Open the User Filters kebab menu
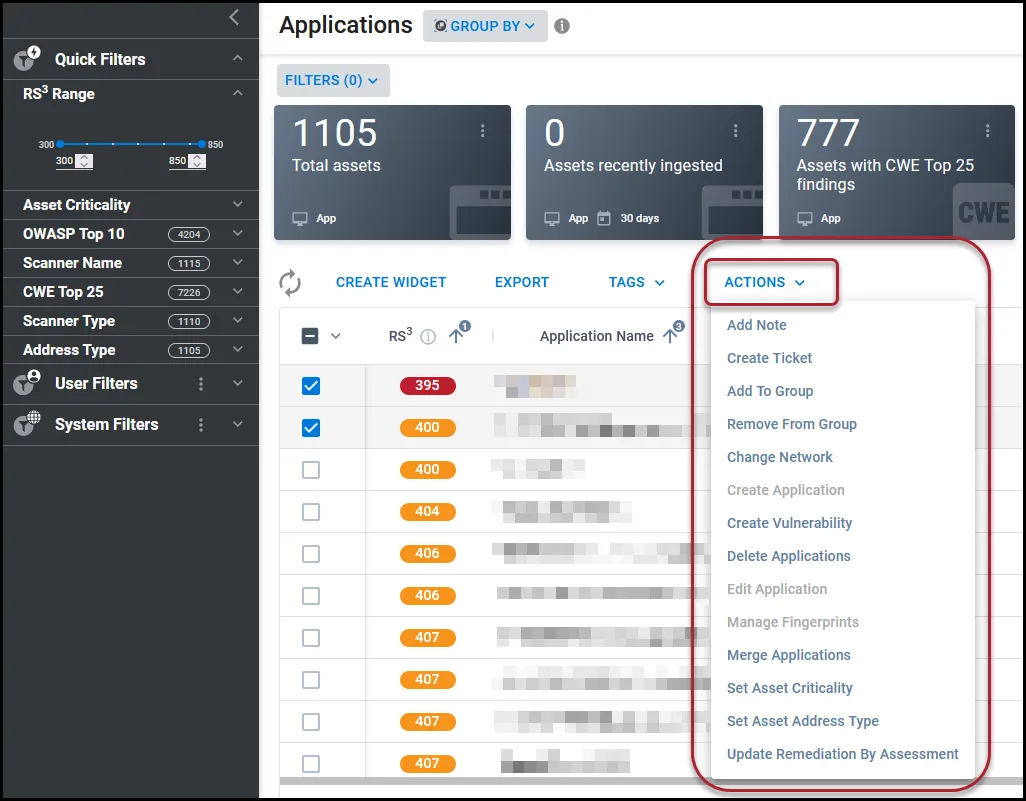Screen dimensions: 1026x801 coord(201,383)
